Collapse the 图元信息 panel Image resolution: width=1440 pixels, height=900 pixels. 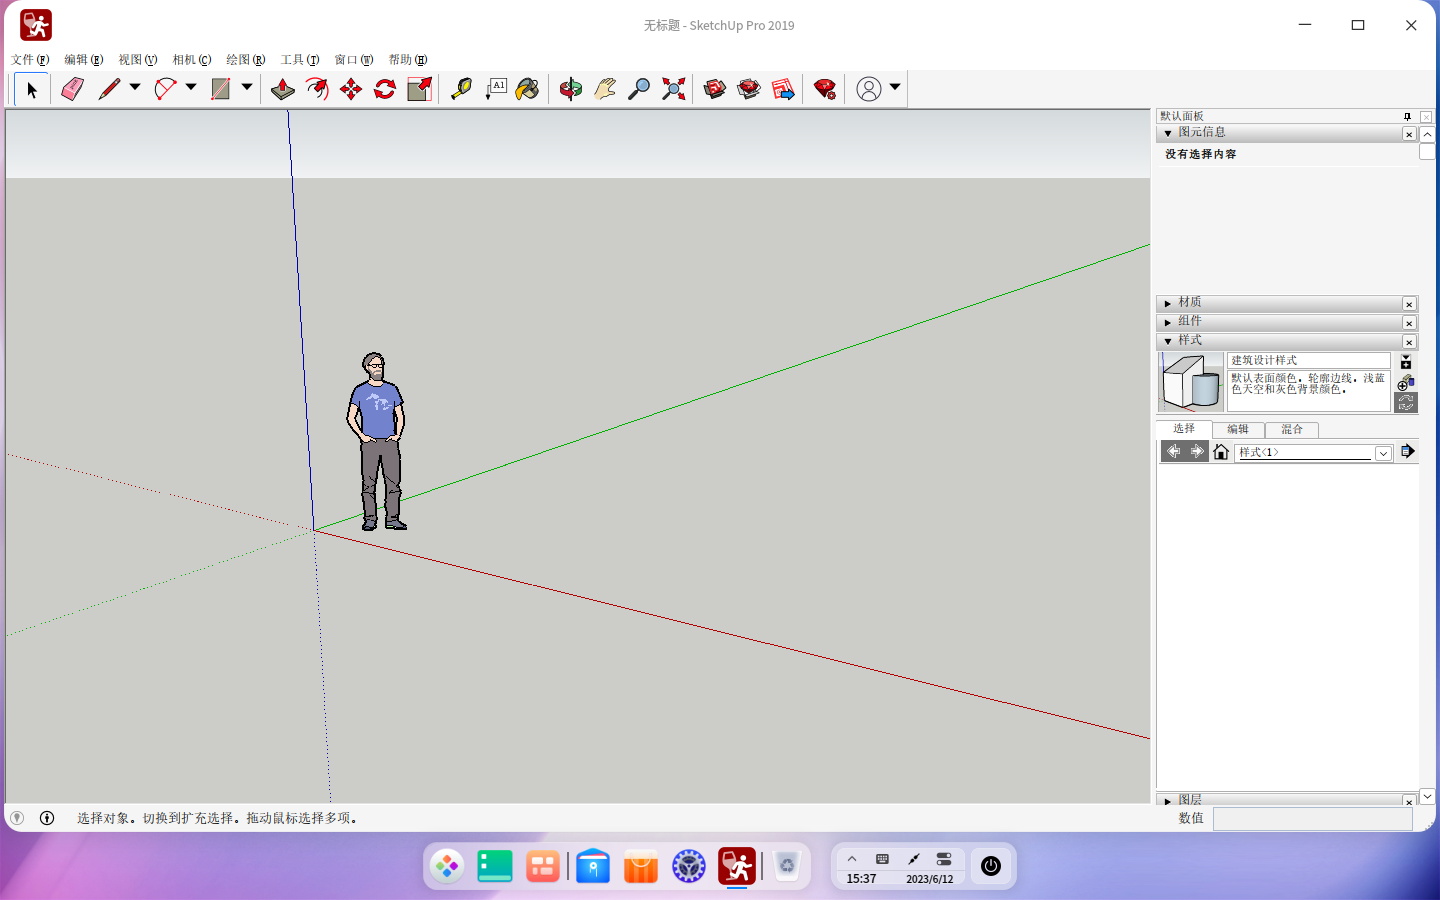[1168, 133]
